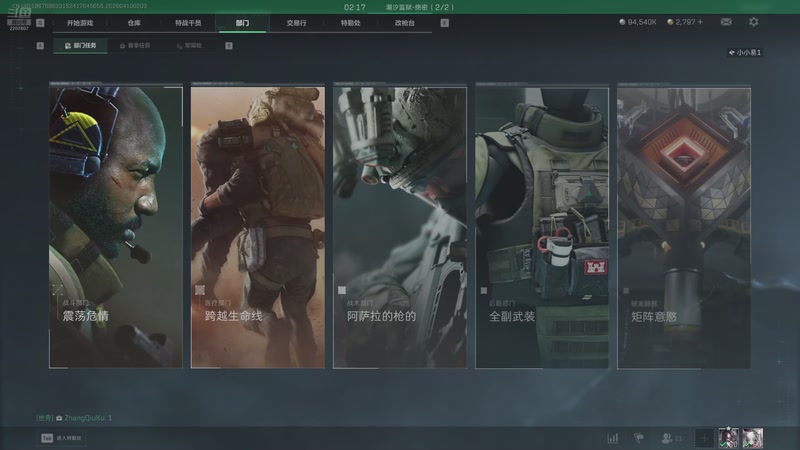Viewport: 800px width, 450px height.
Task: Switch to the 特勤处 tab
Action: (x=351, y=23)
